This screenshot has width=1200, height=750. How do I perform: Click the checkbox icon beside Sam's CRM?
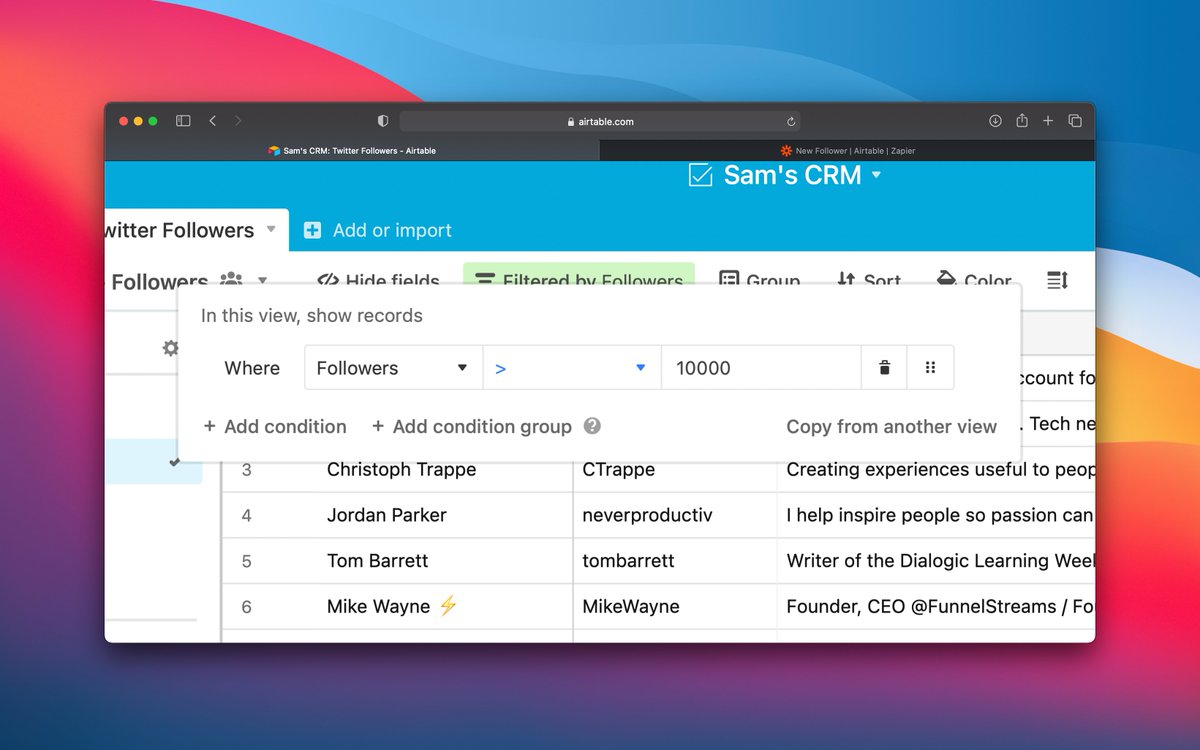701,175
